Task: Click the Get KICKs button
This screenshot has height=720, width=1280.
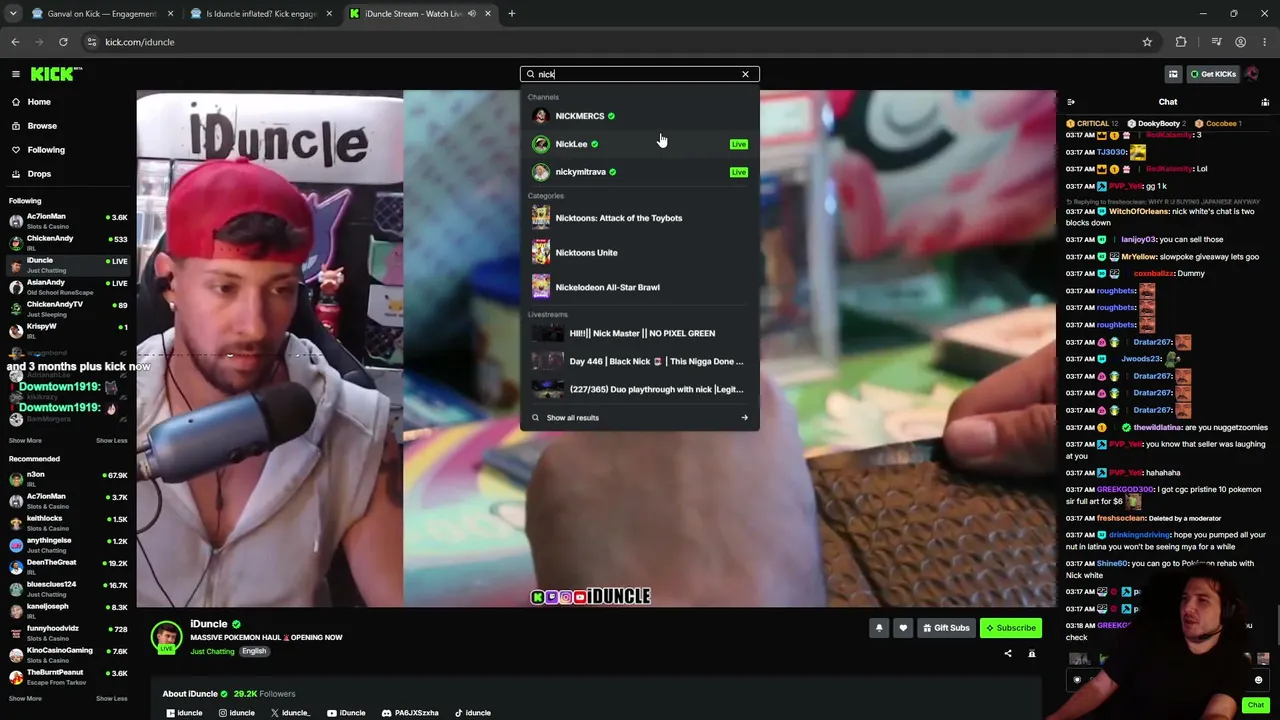Action: click(x=1212, y=74)
